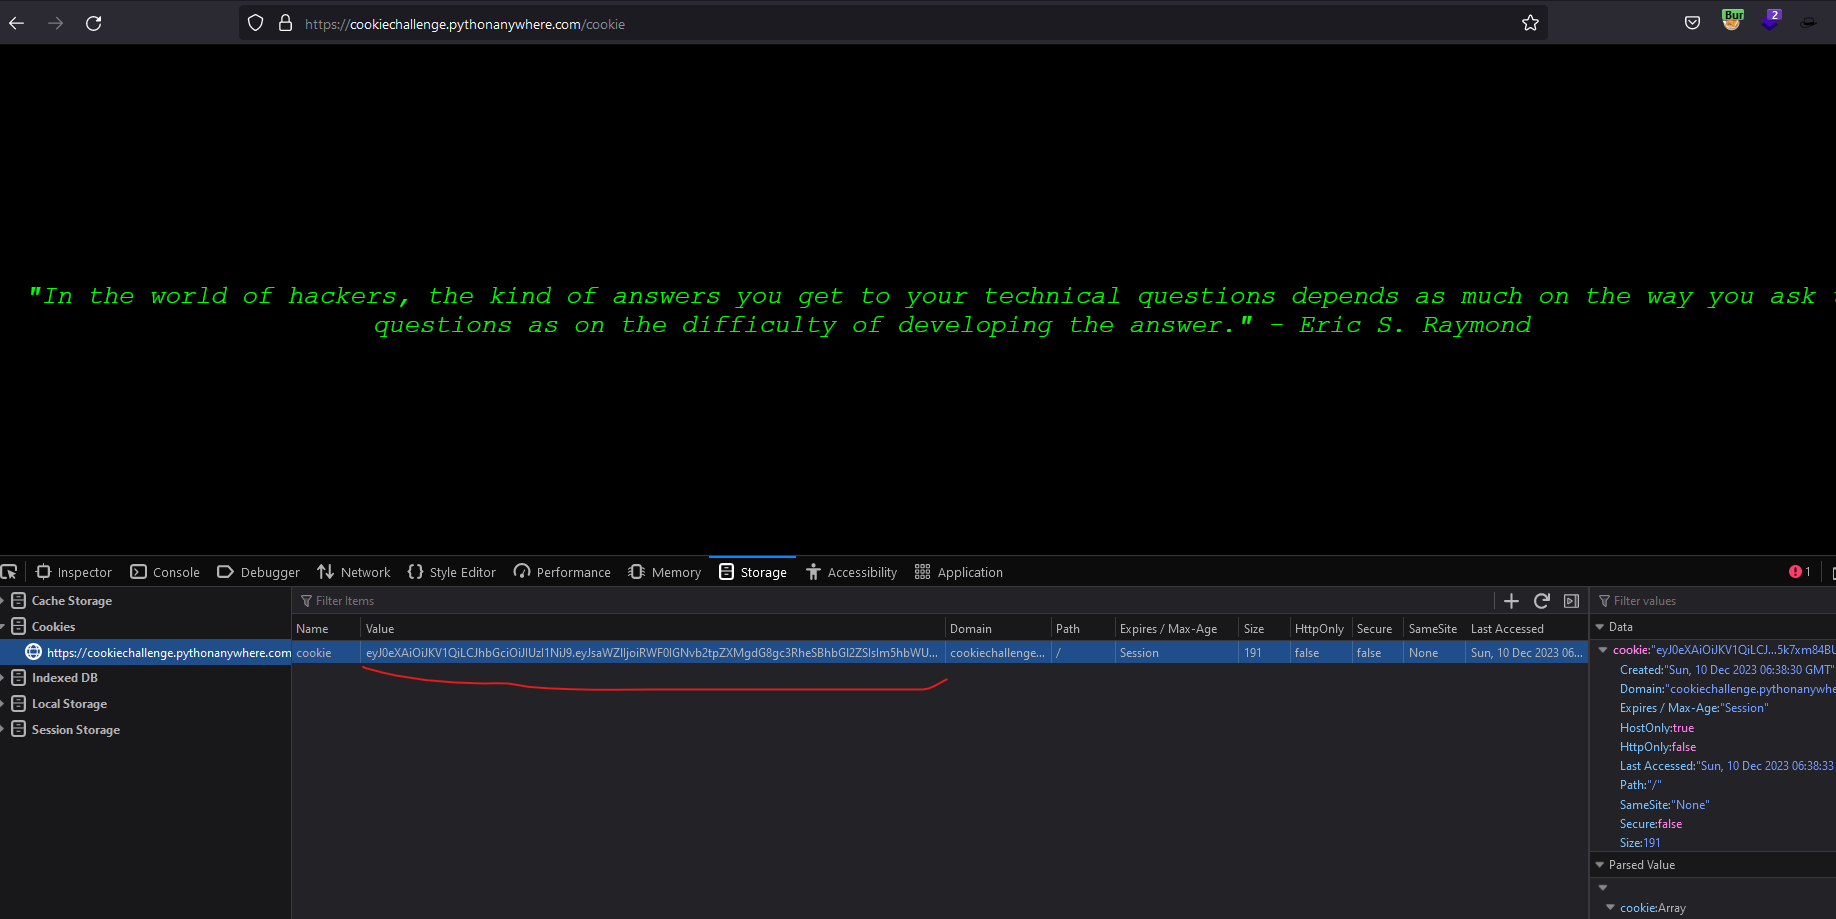Switch to the Network tab
The width and height of the screenshot is (1836, 919).
tap(354, 572)
